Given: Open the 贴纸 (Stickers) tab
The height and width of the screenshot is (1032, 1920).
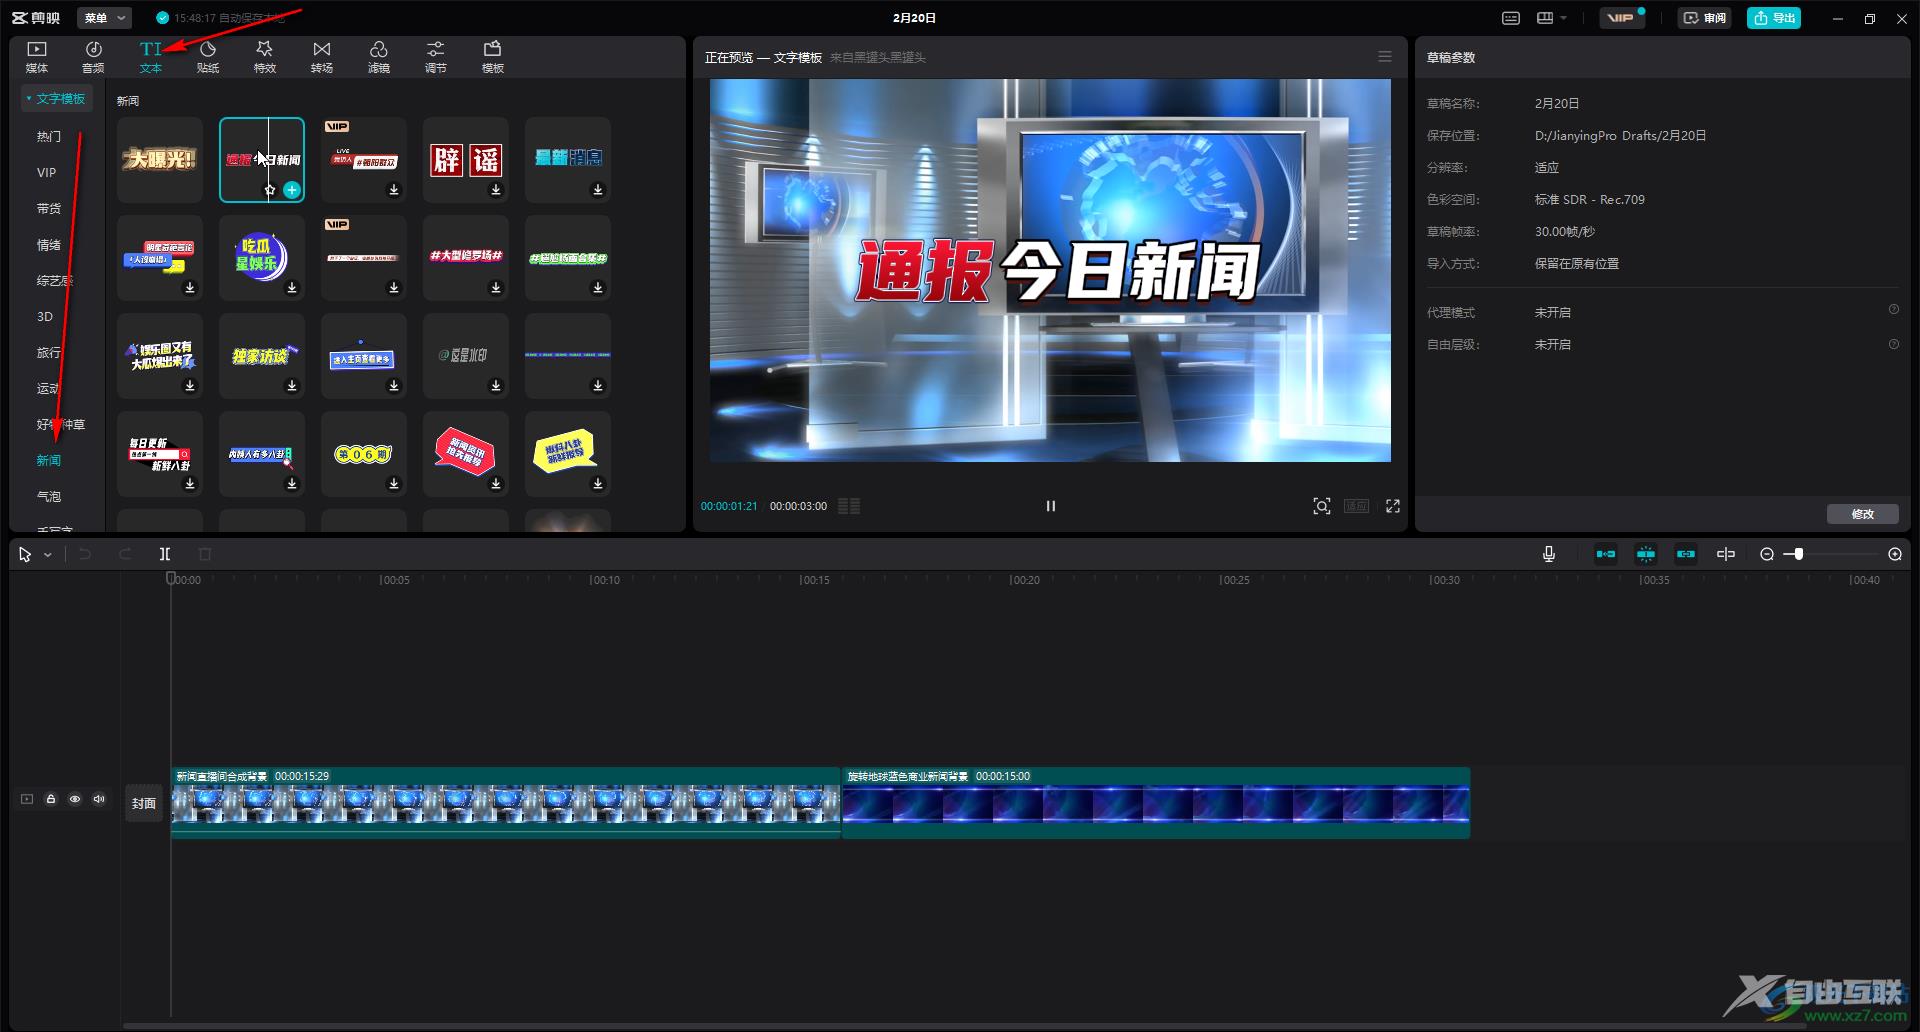Looking at the screenshot, I should pos(208,57).
